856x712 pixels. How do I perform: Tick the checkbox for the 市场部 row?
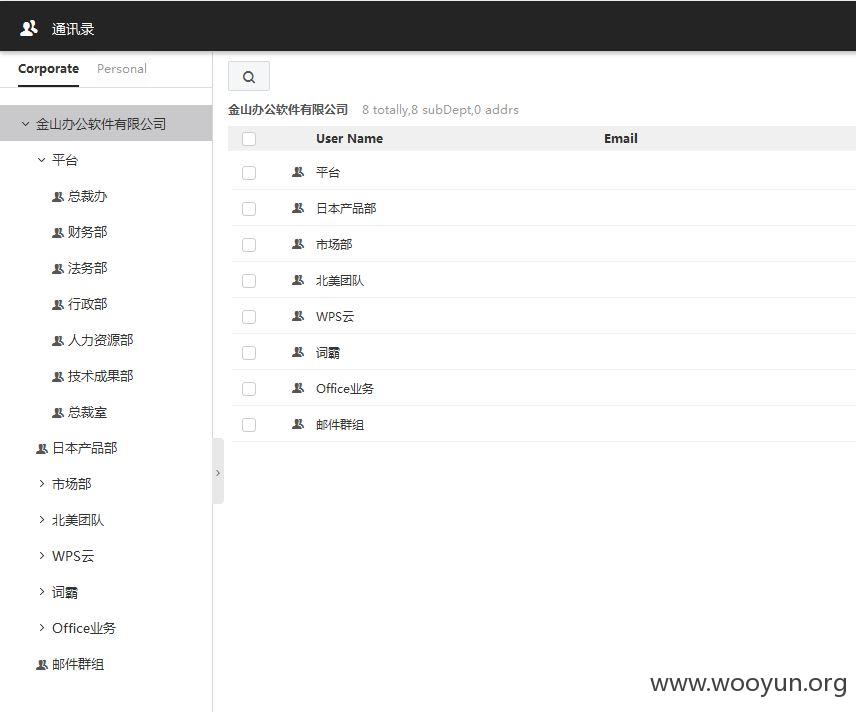coord(249,245)
